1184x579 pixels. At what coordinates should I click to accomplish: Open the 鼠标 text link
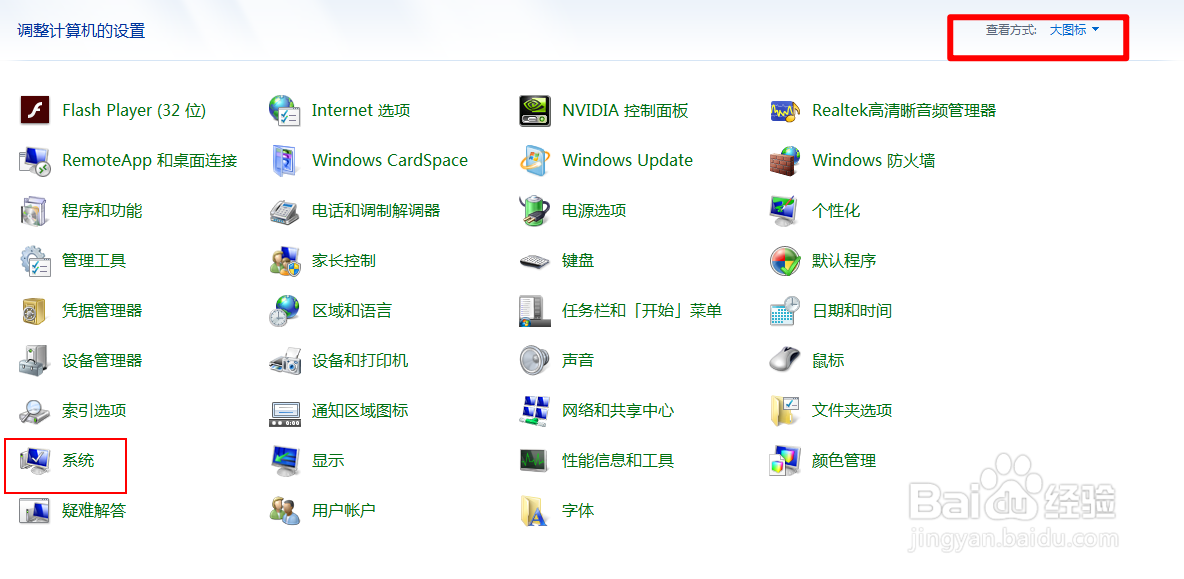[828, 360]
